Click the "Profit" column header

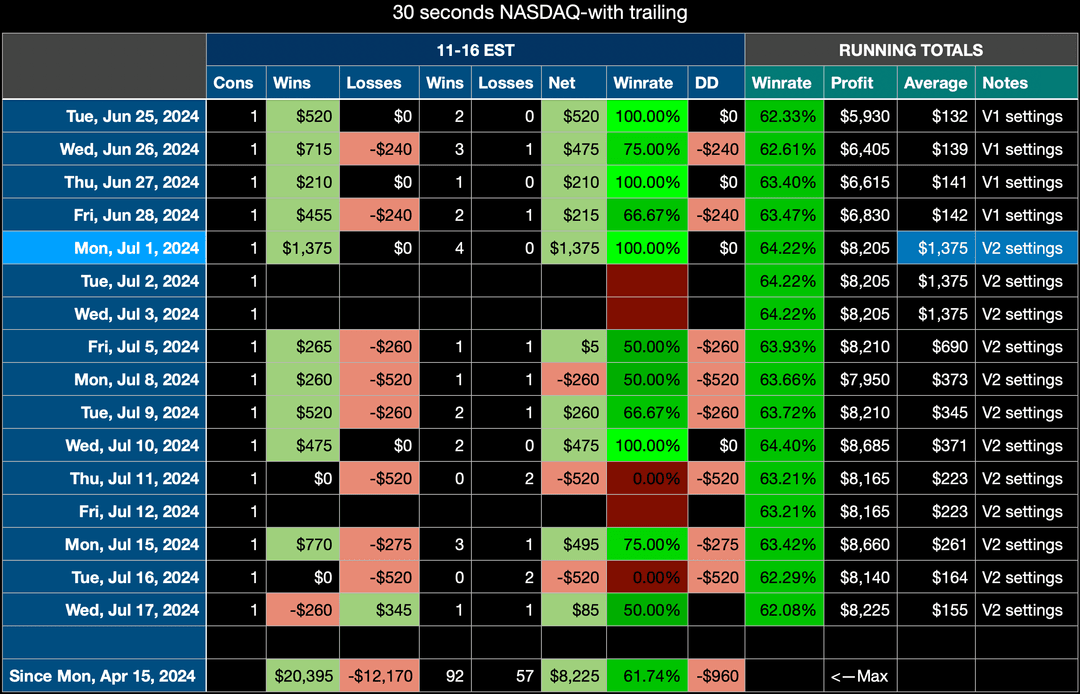pyautogui.click(x=860, y=83)
